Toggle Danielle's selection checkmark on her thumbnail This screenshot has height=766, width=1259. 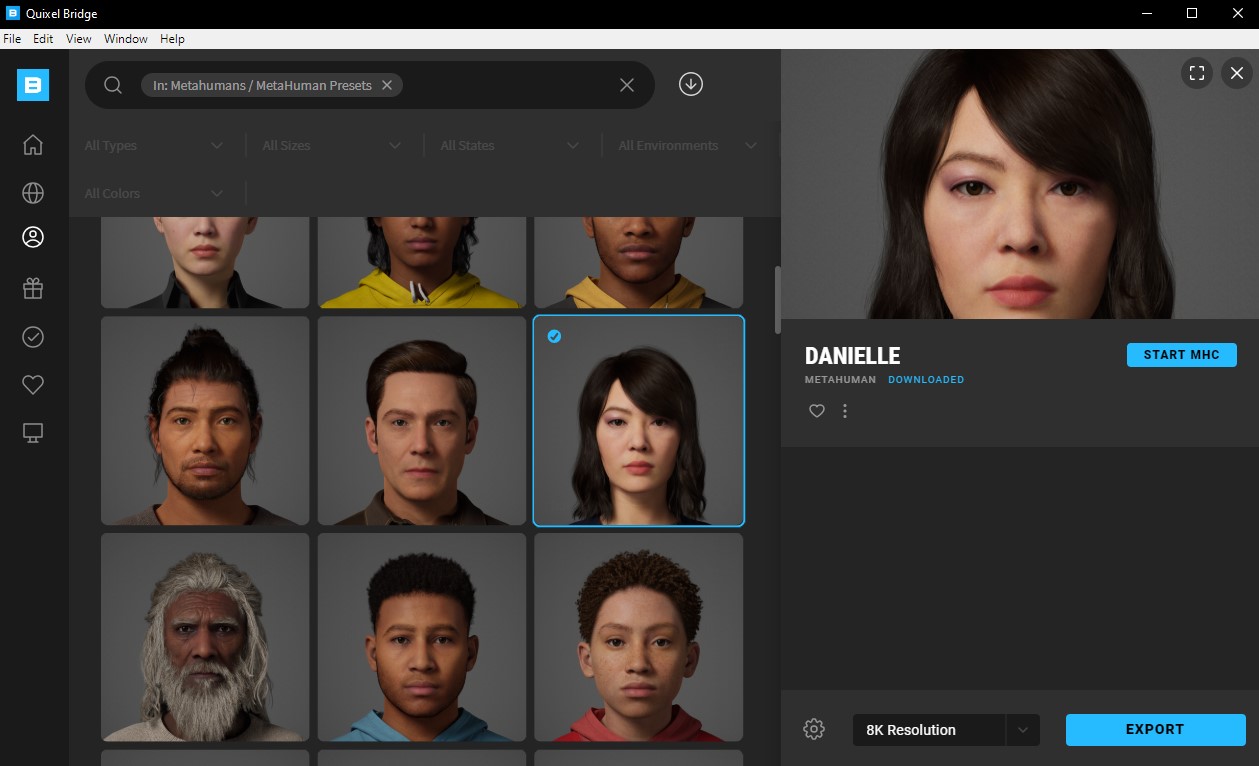(555, 337)
